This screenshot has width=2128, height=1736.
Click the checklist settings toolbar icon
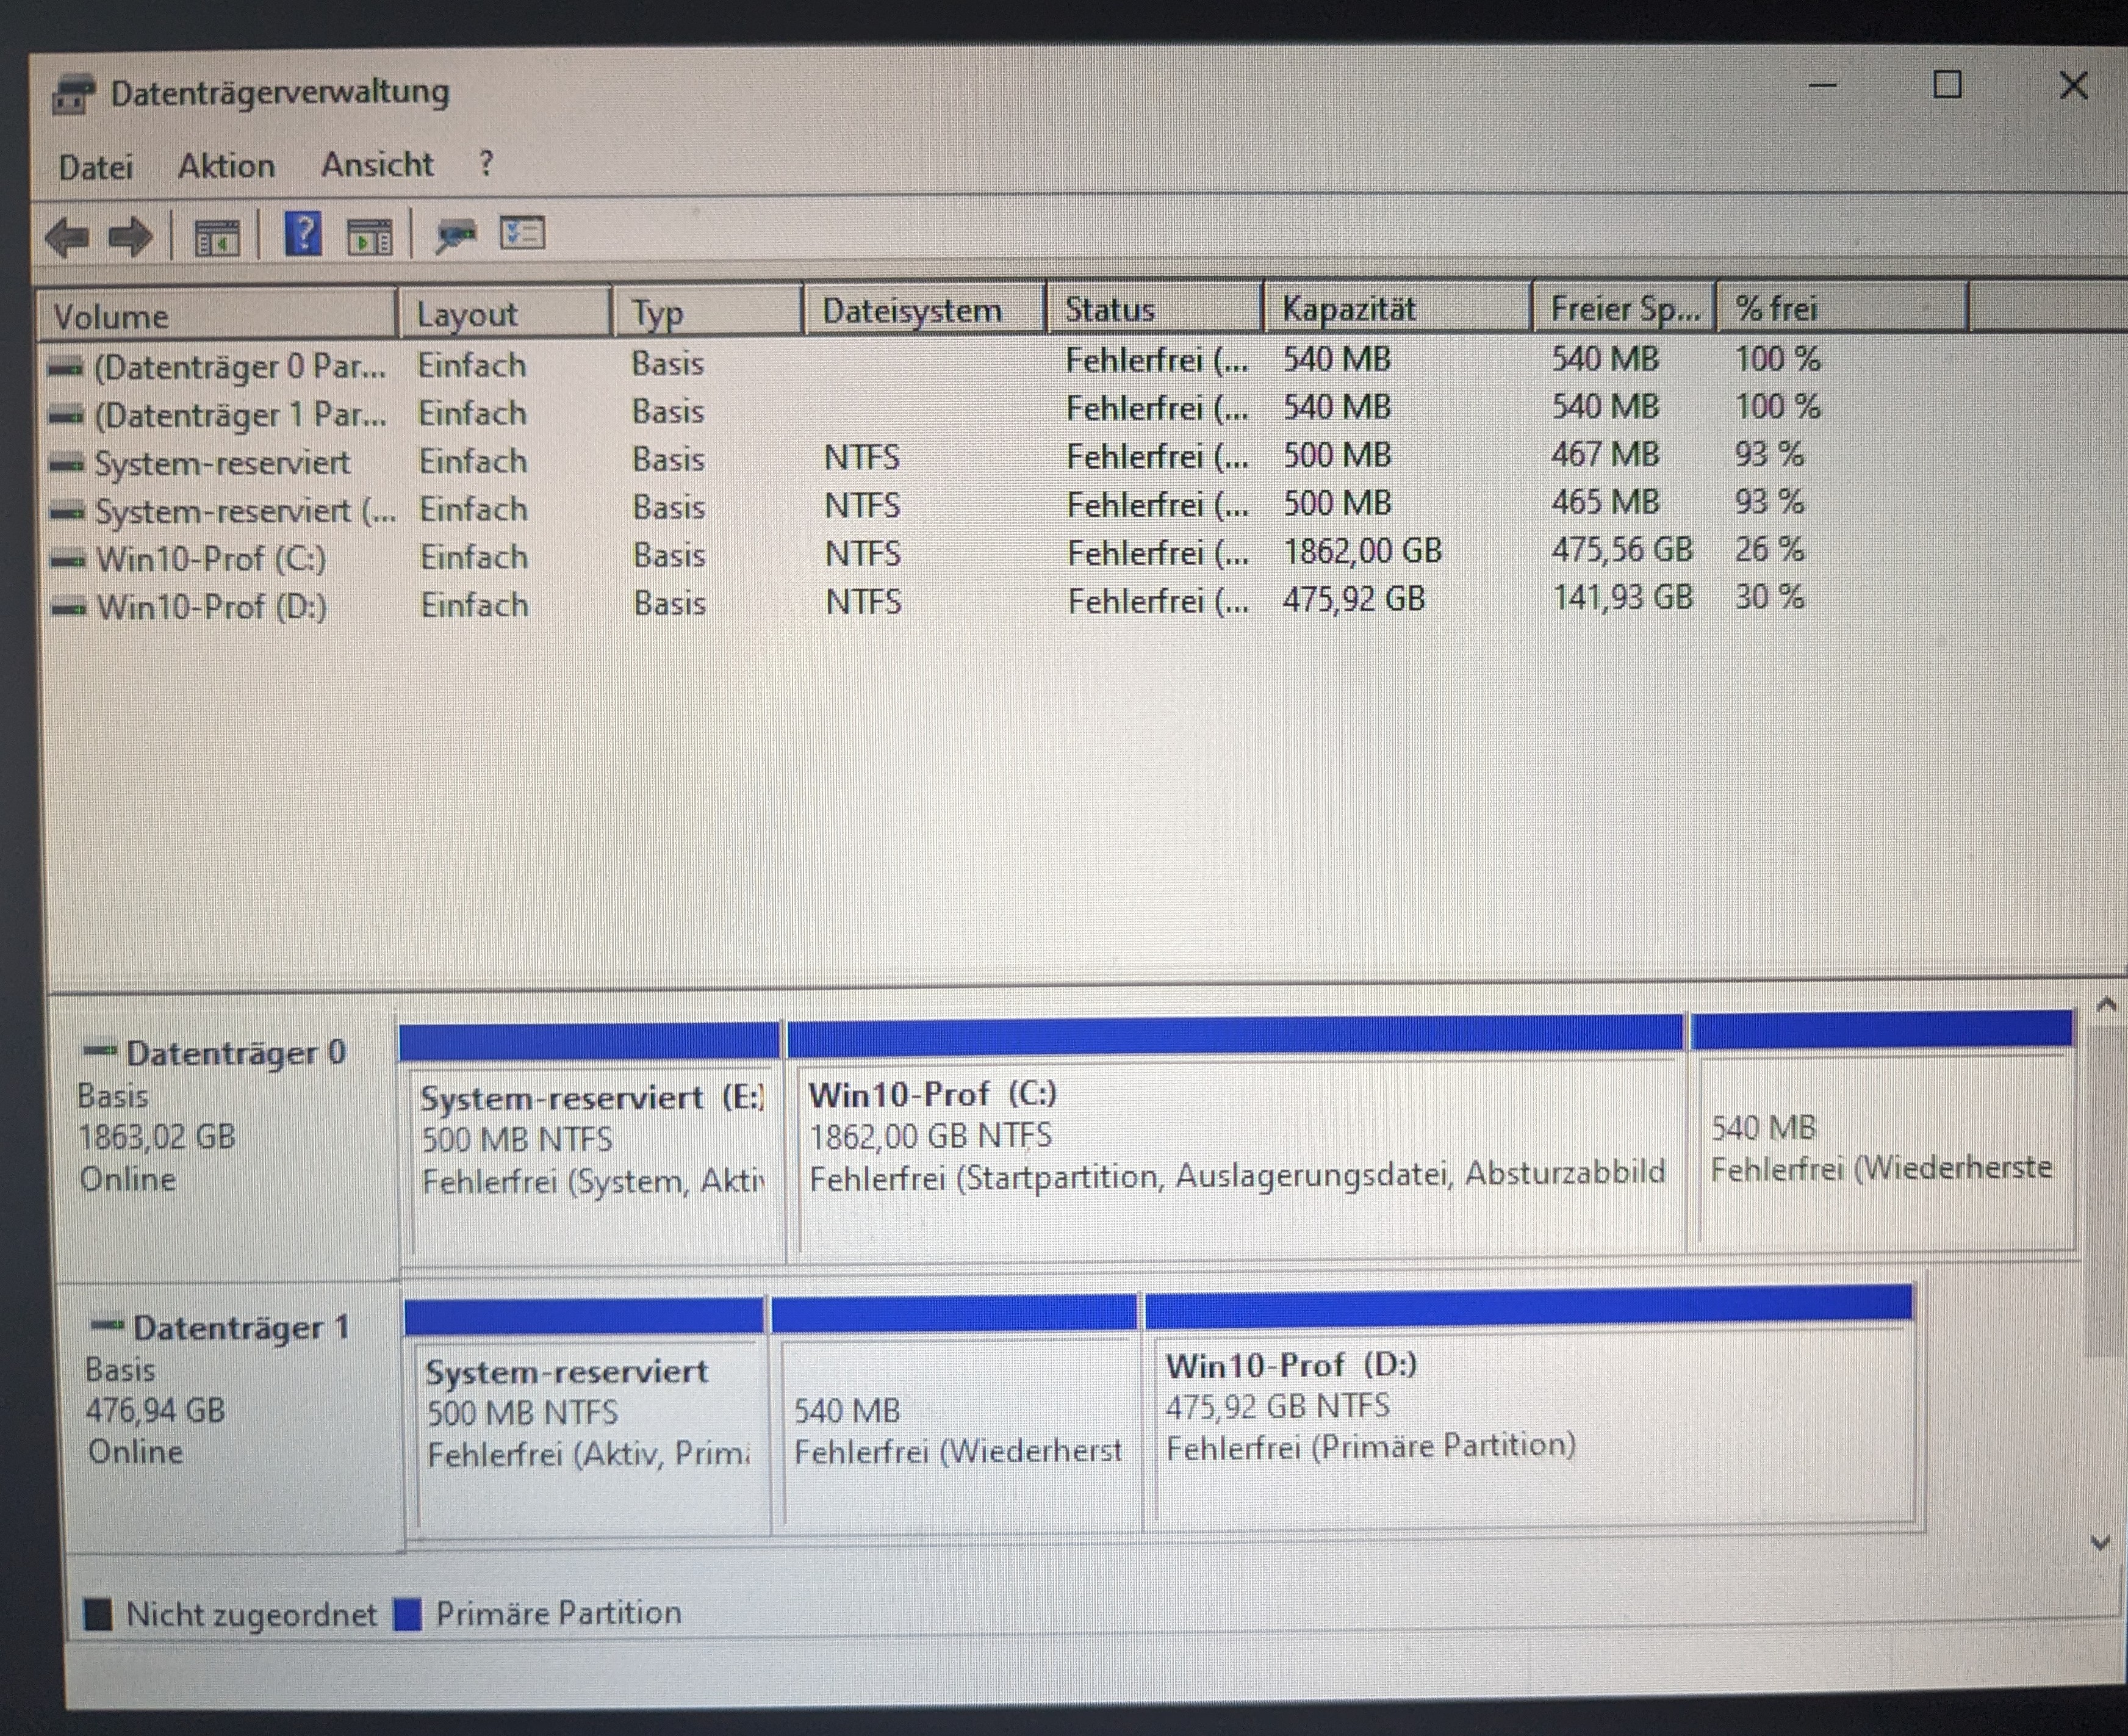pos(522,234)
